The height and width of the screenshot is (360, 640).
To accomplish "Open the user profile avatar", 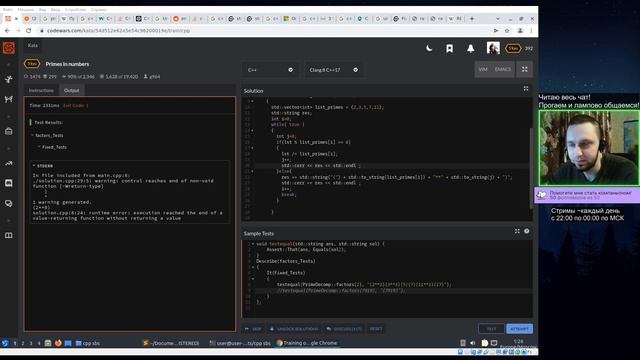I will point(493,48).
